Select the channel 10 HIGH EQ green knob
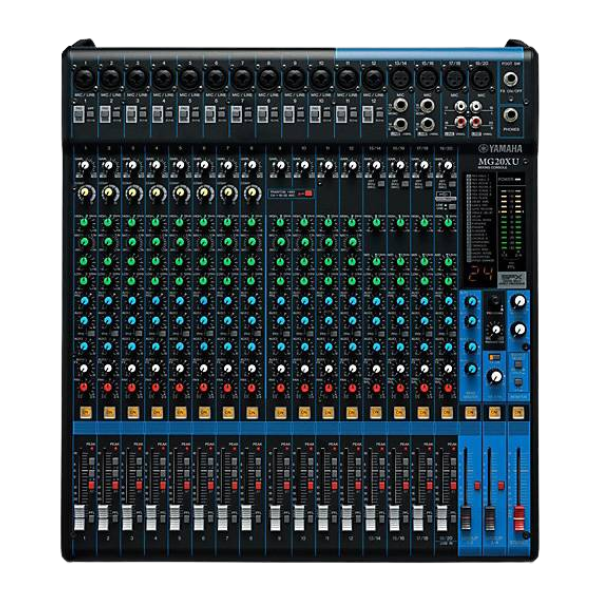Image resolution: width=600 pixels, height=600 pixels. coord(304,222)
